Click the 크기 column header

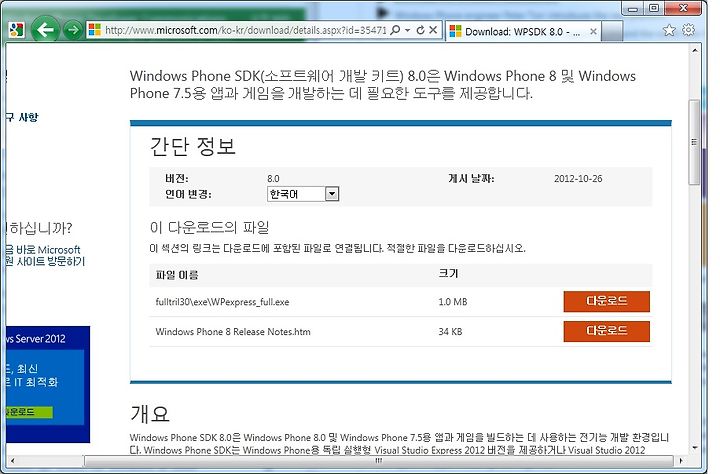point(448,273)
